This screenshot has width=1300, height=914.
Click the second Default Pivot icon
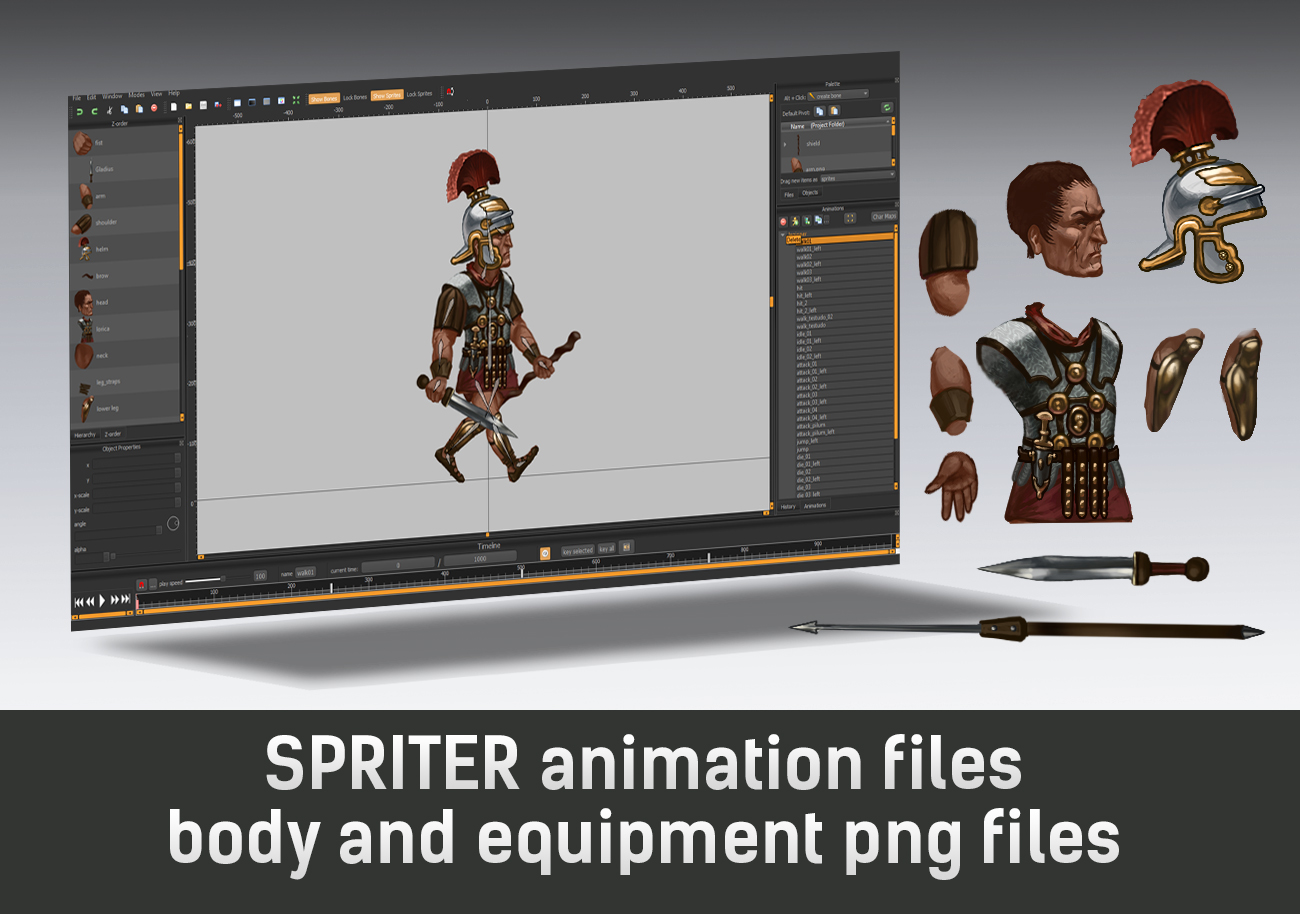[834, 111]
